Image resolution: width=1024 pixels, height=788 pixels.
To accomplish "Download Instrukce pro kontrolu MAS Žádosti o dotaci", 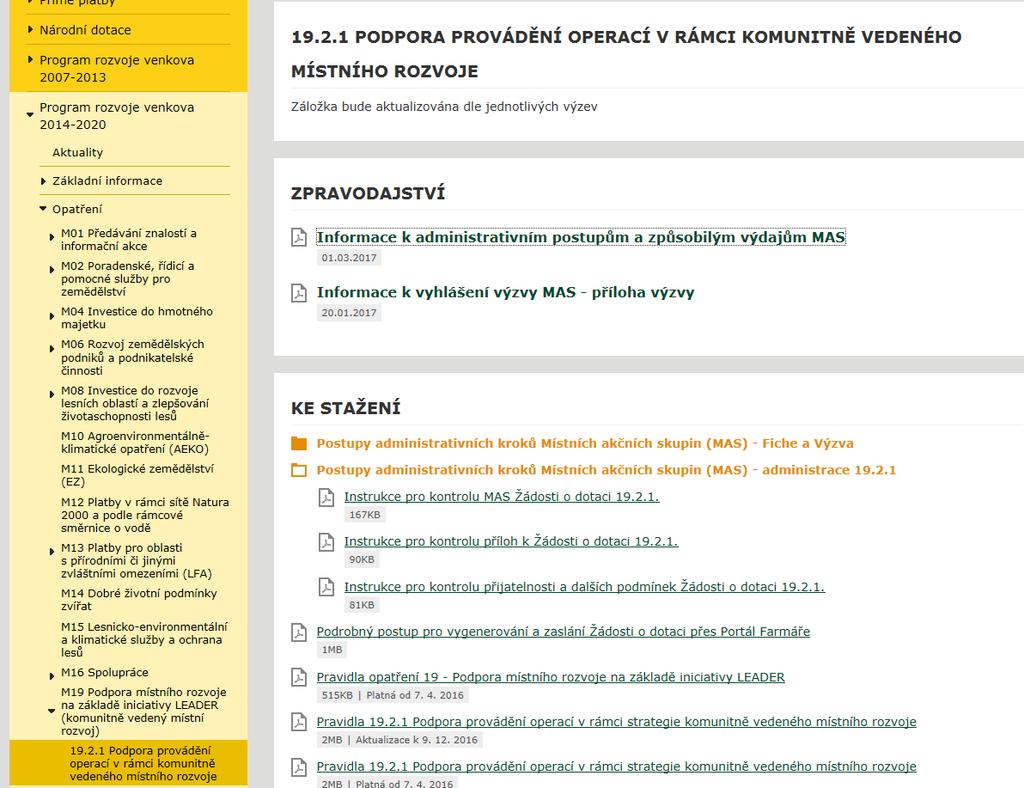I will [x=502, y=497].
